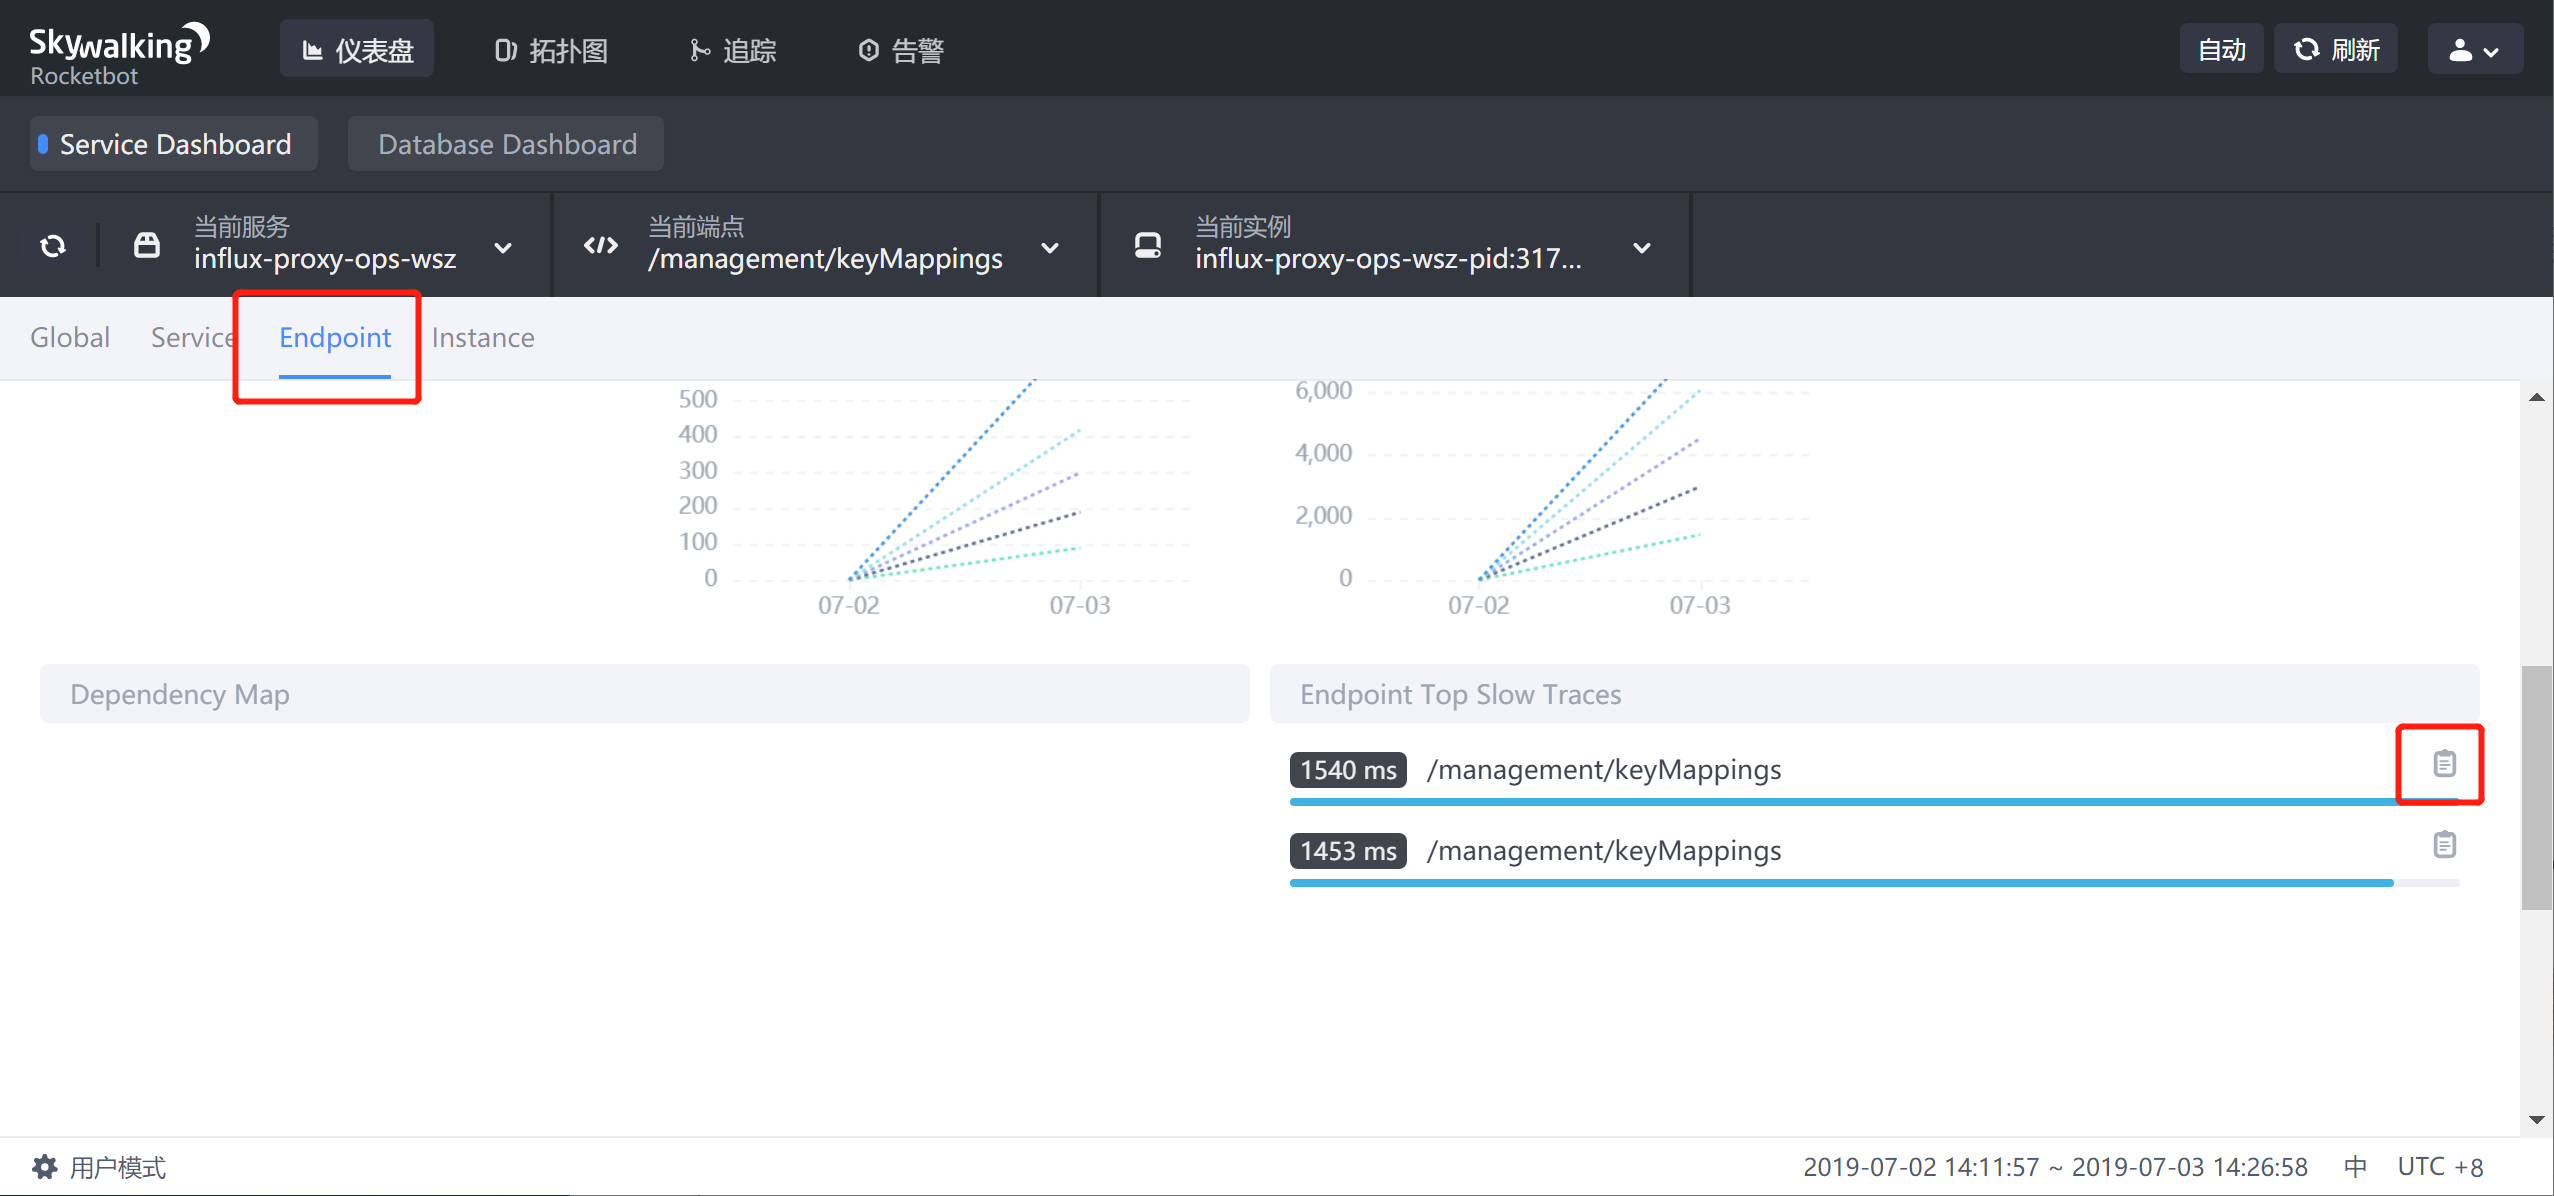
Task: Click the 刷新 refresh button
Action: pyautogui.click(x=2335, y=49)
